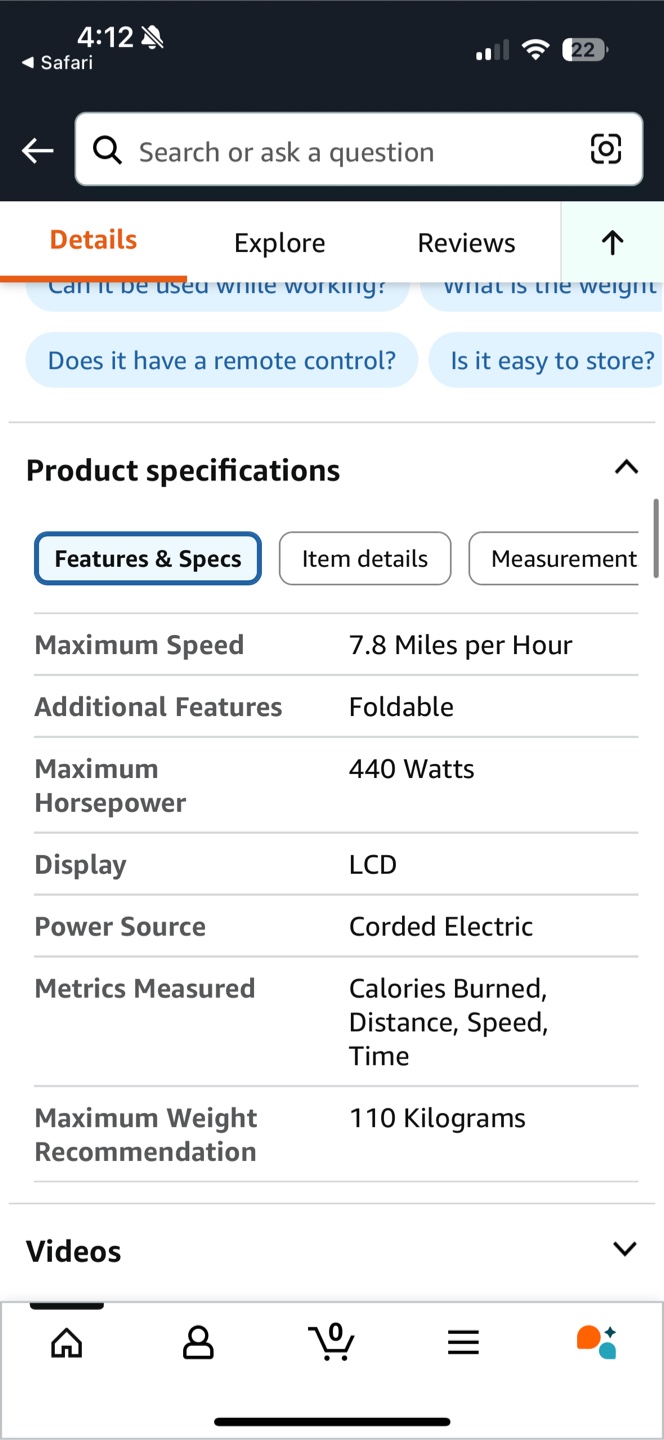This screenshot has height=1440, width=664.
Task: Select the Measurement pill
Action: [x=554, y=558]
